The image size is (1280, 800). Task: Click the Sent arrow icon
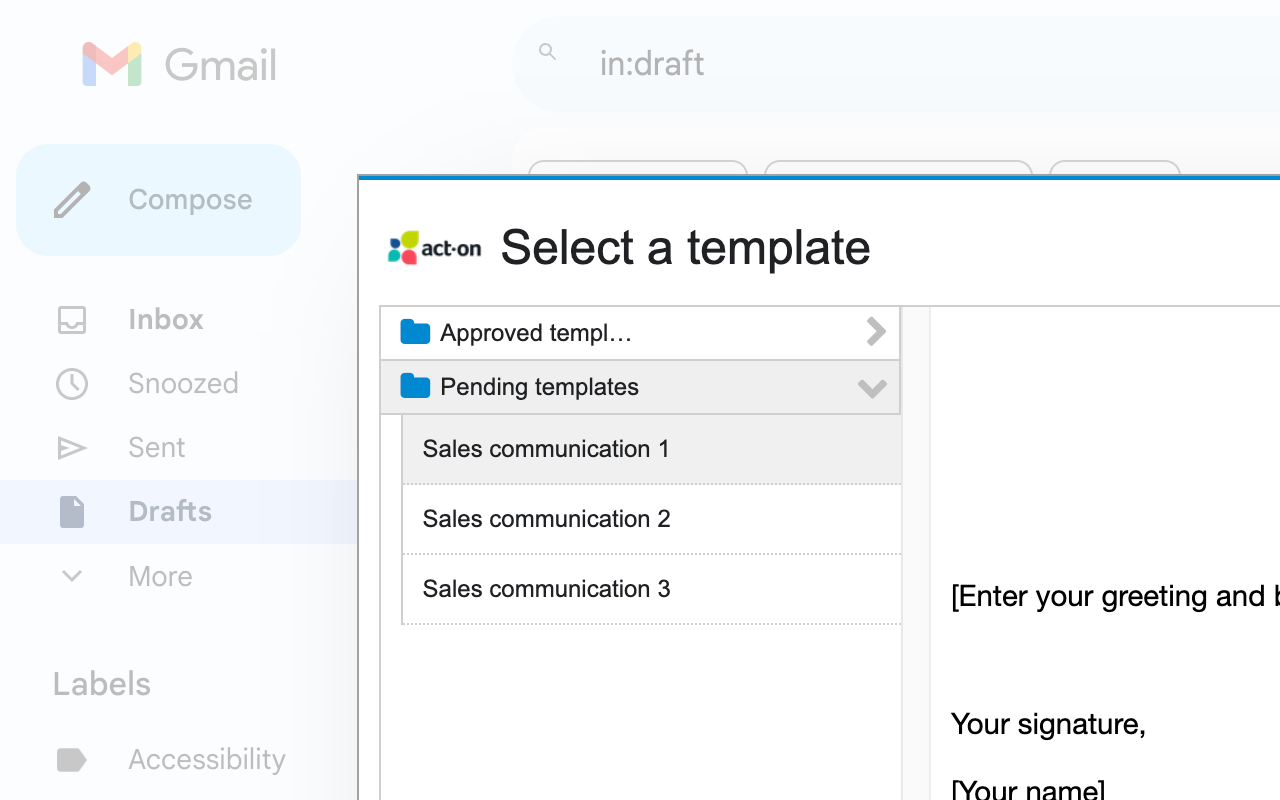pos(72,448)
